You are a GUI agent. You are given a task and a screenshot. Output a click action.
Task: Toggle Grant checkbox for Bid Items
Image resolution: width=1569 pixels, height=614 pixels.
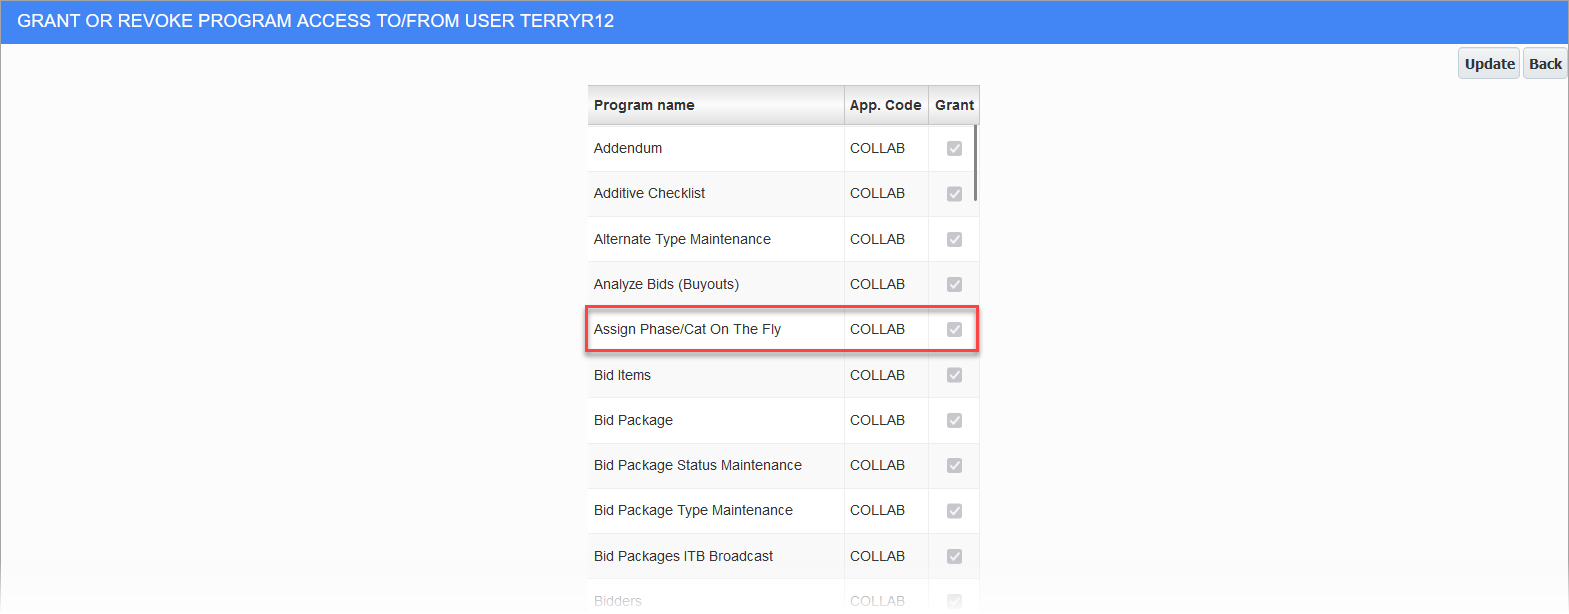(x=954, y=375)
